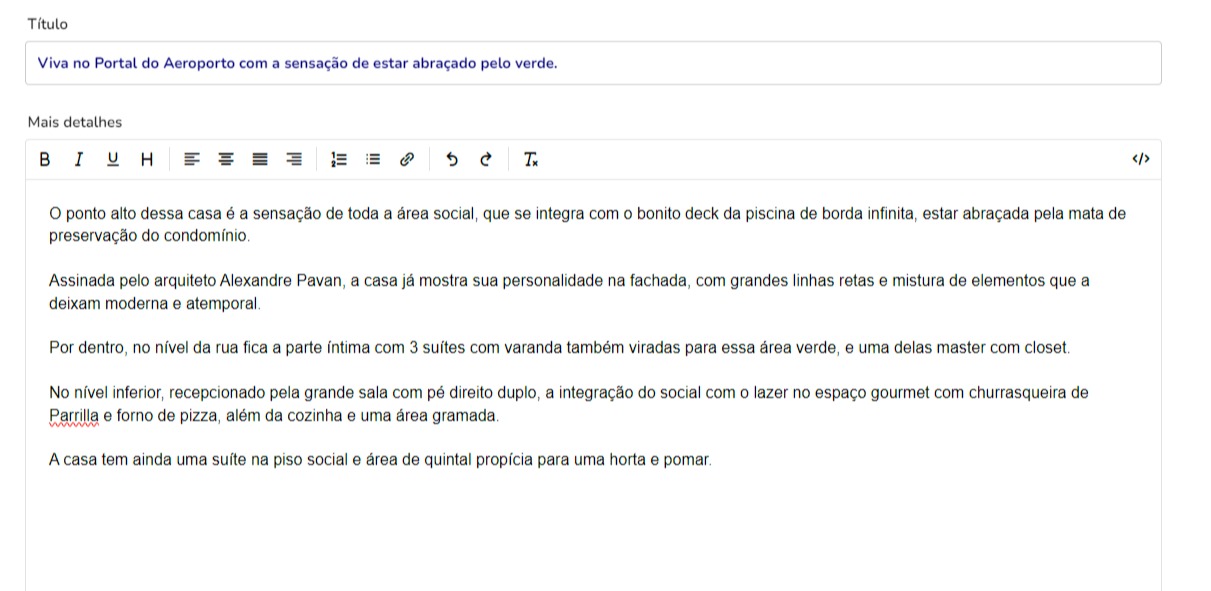The image size is (1211, 591).
Task: Enable underline text formatting
Action: click(x=112, y=159)
